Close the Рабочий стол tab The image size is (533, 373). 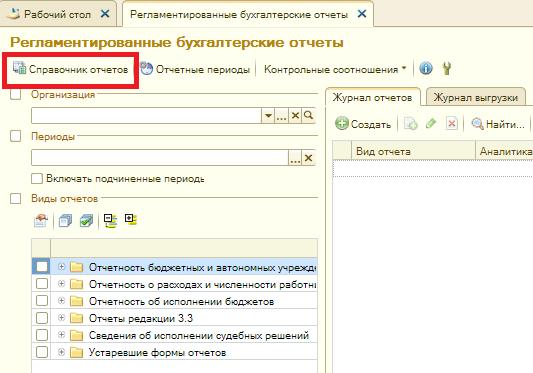[x=105, y=14]
